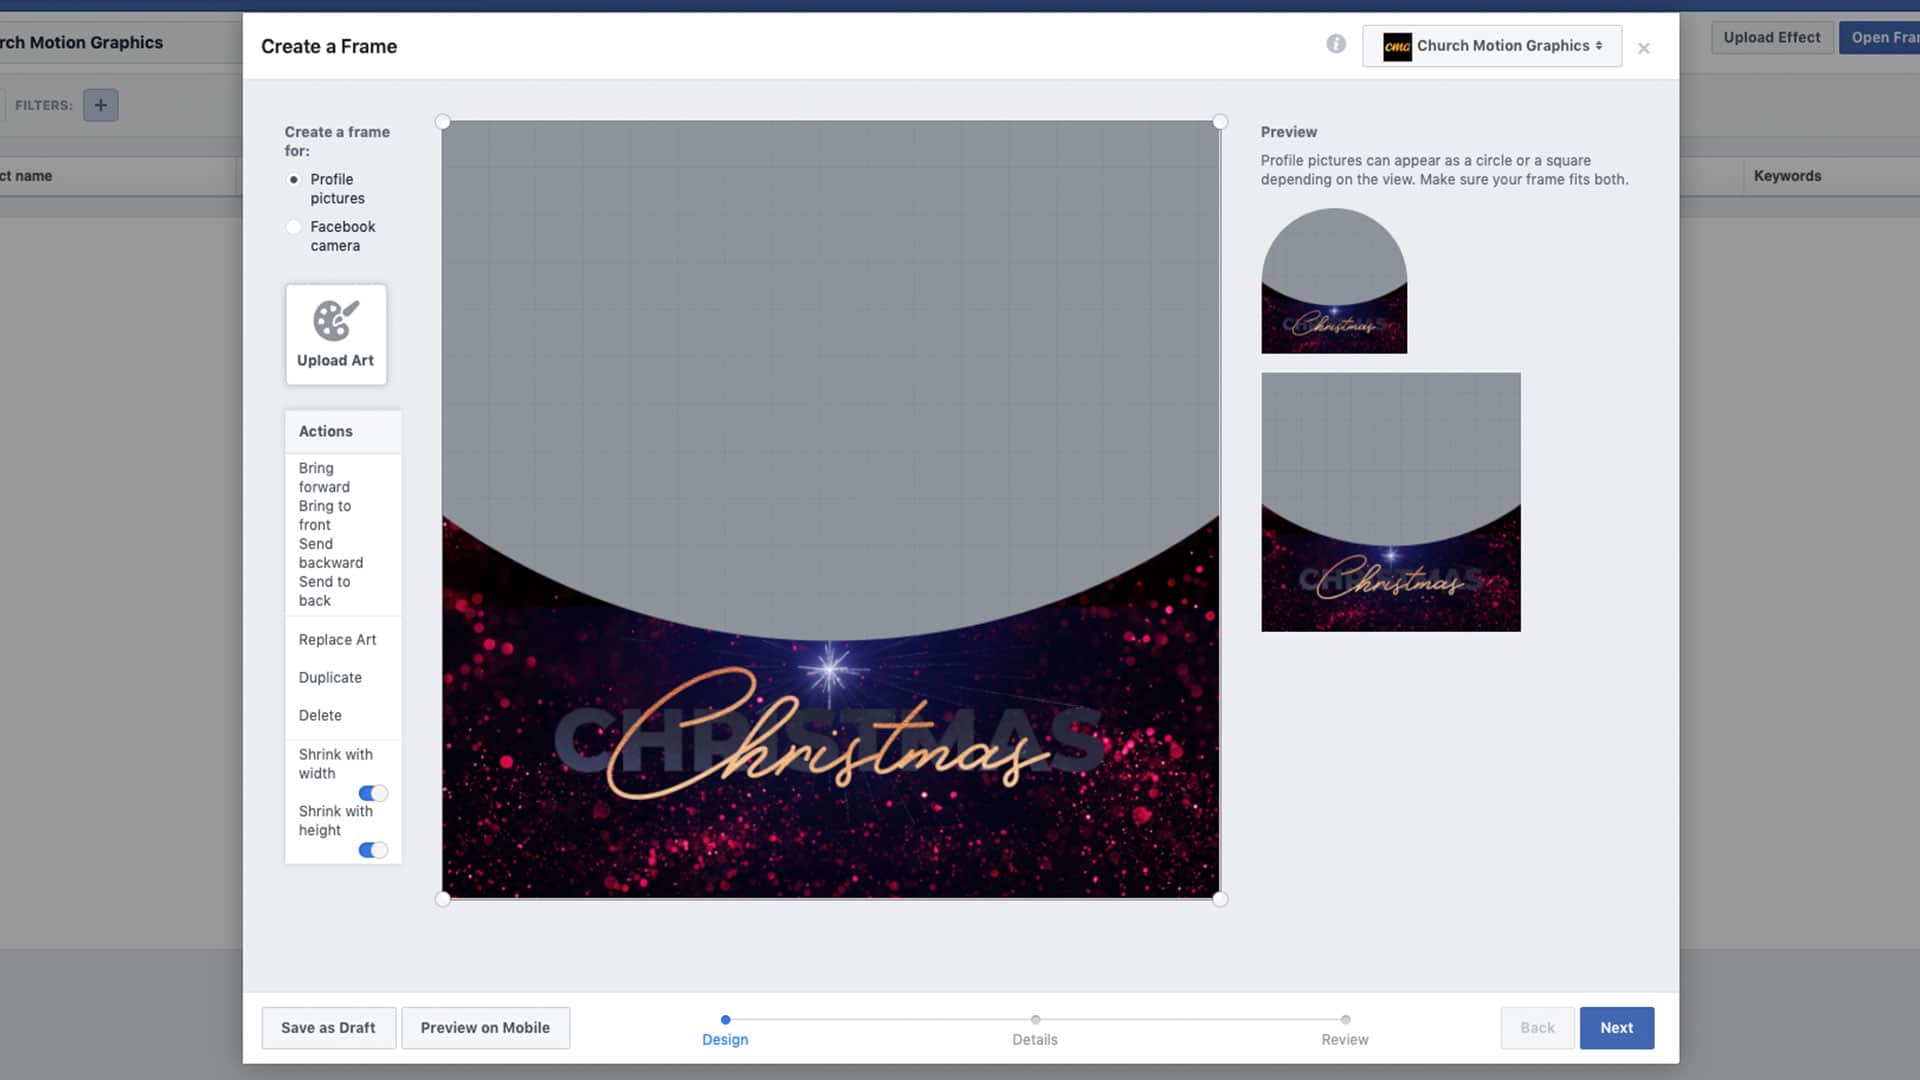Screen dimensions: 1920x1080
Task: Click Bring to front action
Action: (x=324, y=515)
